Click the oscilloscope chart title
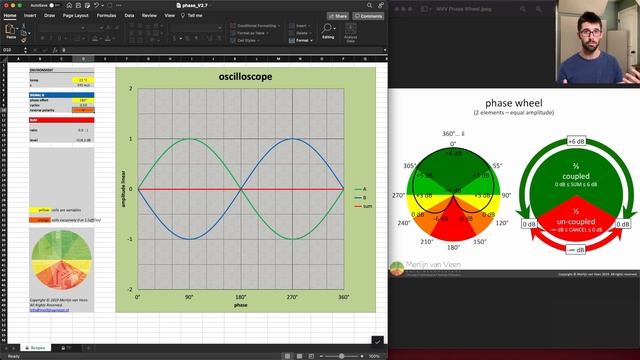 pos(245,77)
